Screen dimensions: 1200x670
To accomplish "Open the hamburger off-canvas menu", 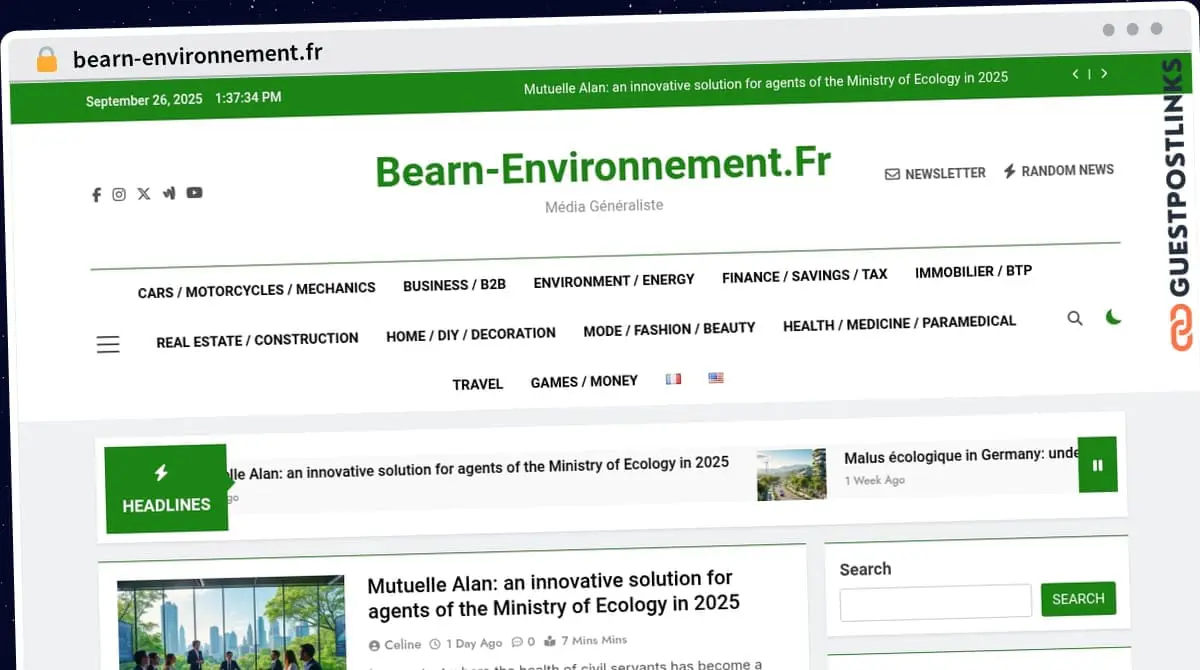I will 108,344.
